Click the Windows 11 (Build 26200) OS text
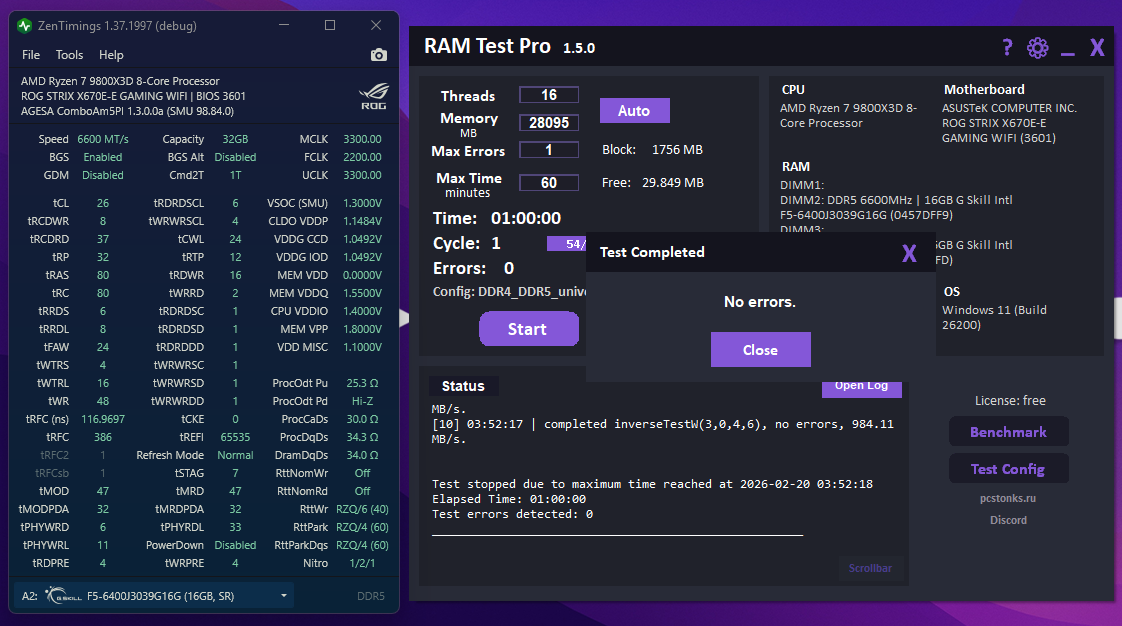Image resolution: width=1122 pixels, height=626 pixels. [994, 318]
